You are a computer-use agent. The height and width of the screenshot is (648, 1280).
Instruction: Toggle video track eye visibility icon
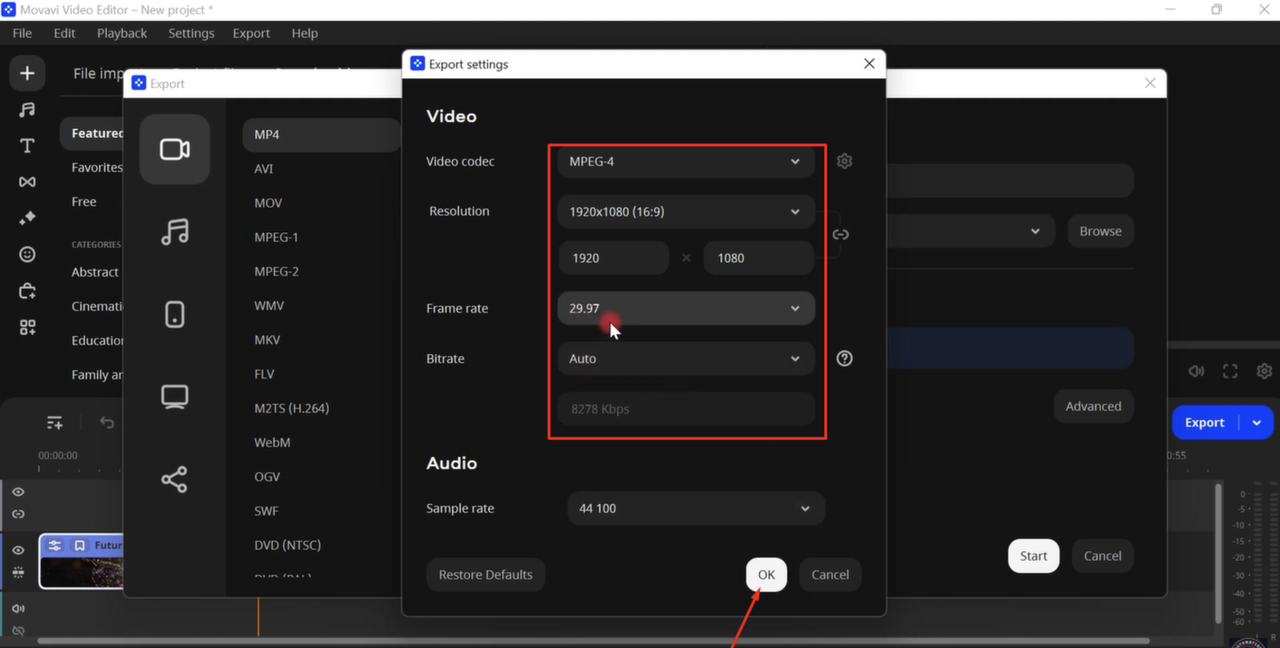[x=18, y=550]
